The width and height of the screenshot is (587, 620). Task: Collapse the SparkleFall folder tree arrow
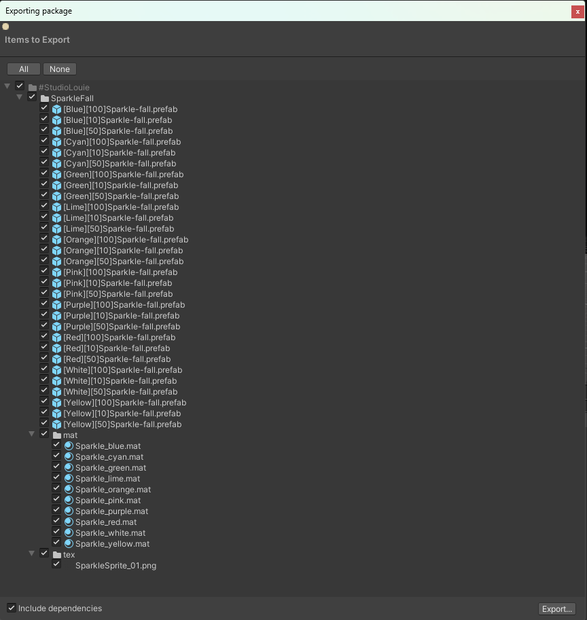pos(19,97)
